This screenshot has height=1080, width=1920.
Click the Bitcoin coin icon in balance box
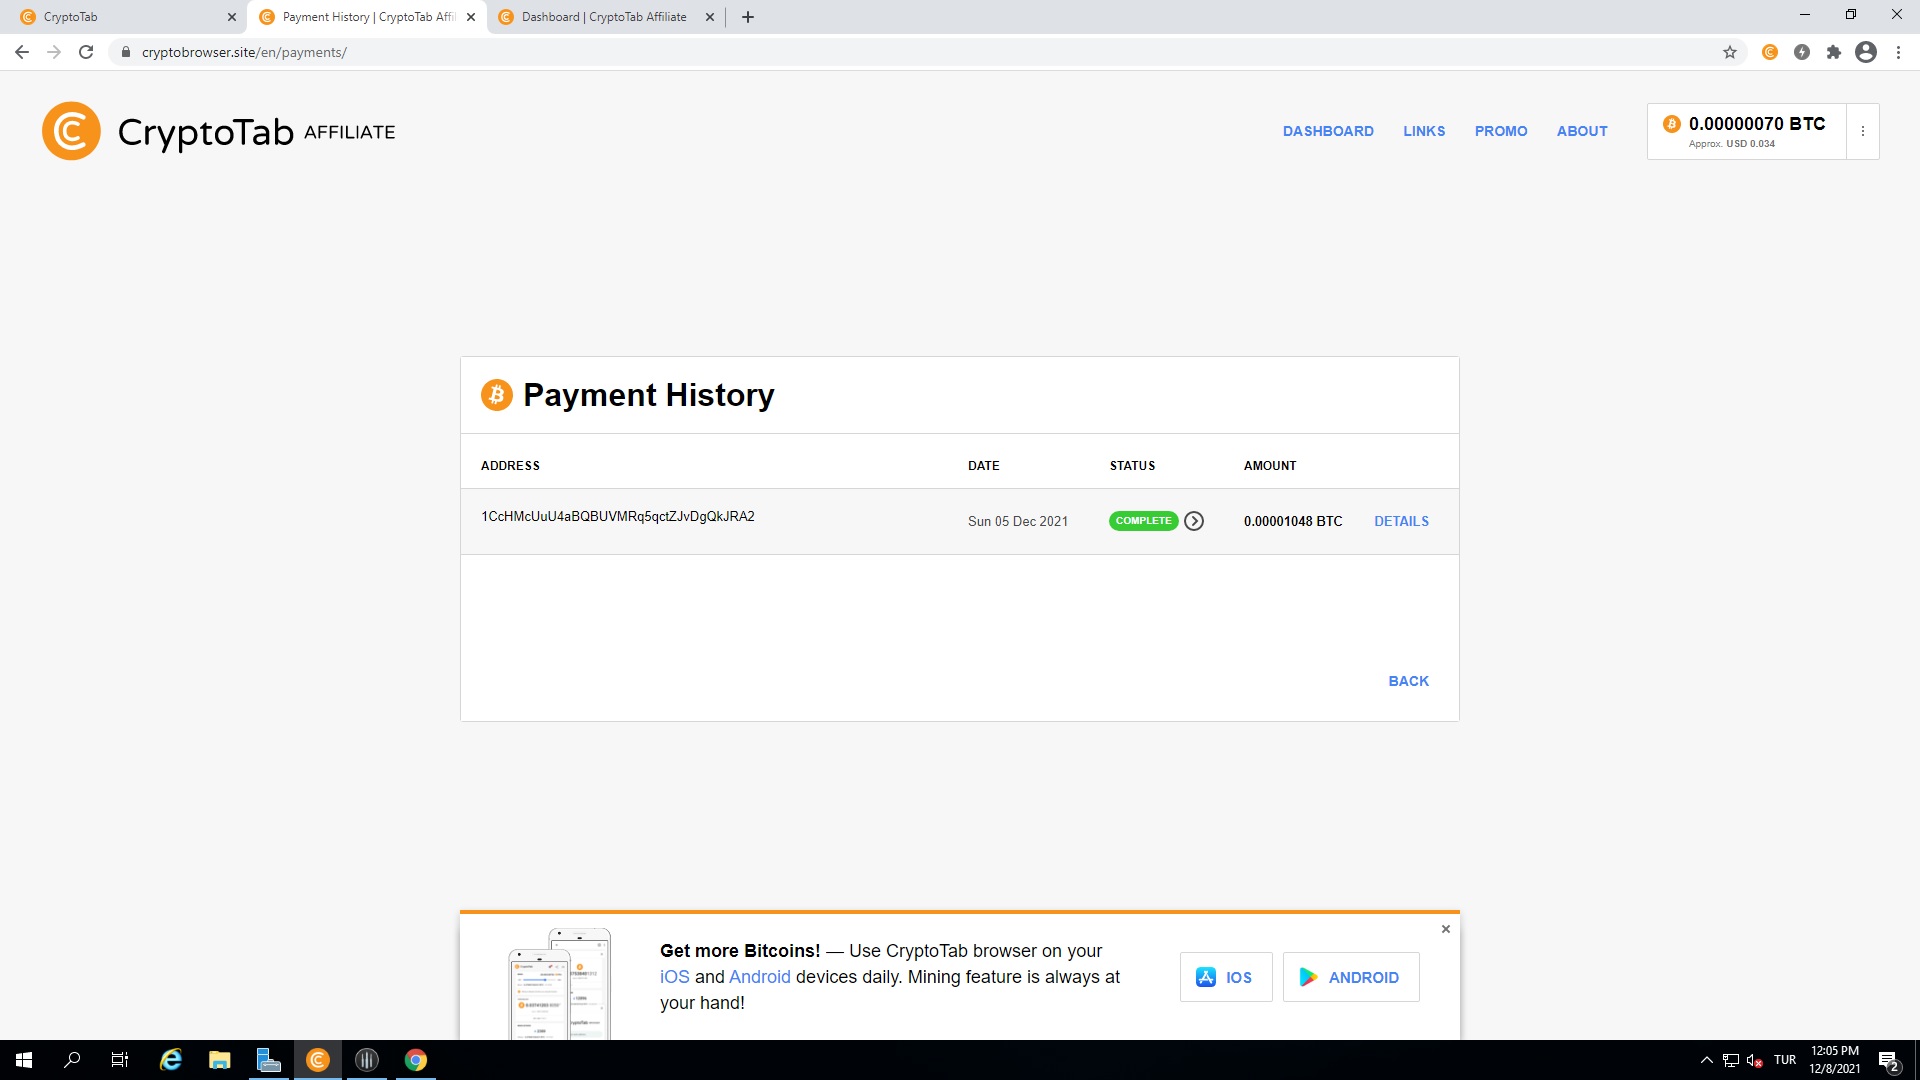[1671, 124]
